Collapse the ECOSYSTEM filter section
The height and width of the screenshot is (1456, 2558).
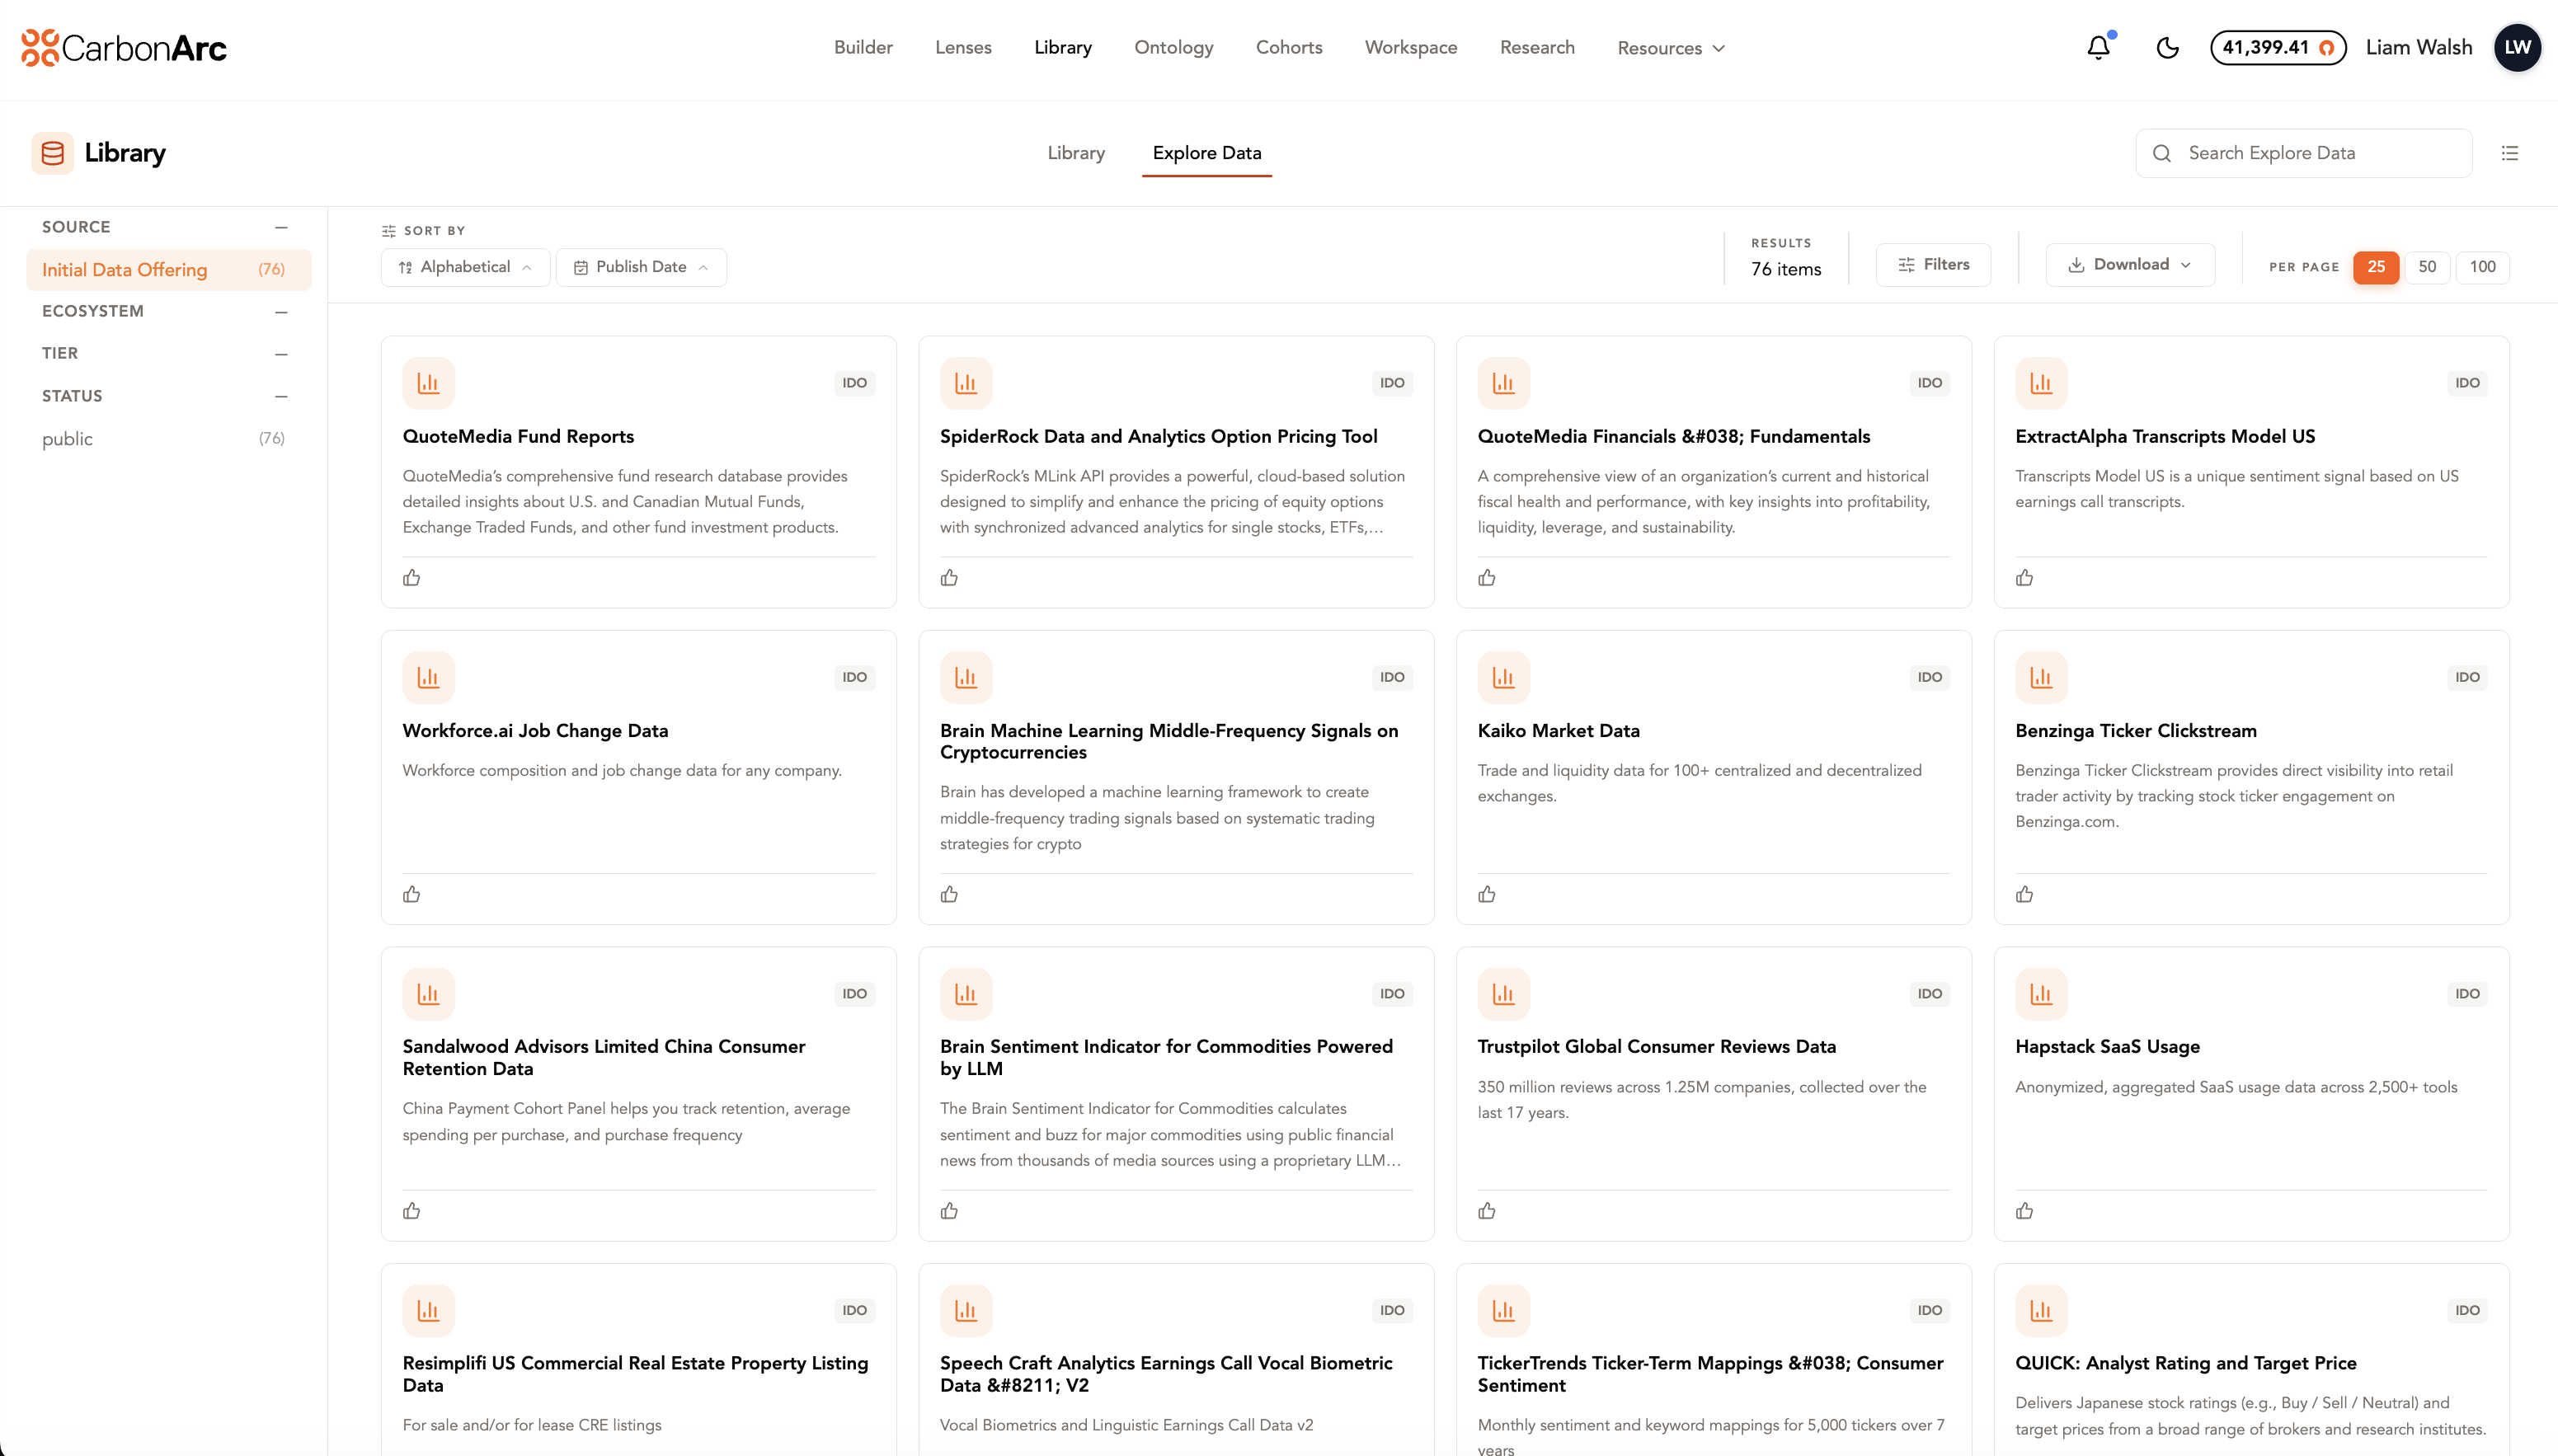click(281, 311)
